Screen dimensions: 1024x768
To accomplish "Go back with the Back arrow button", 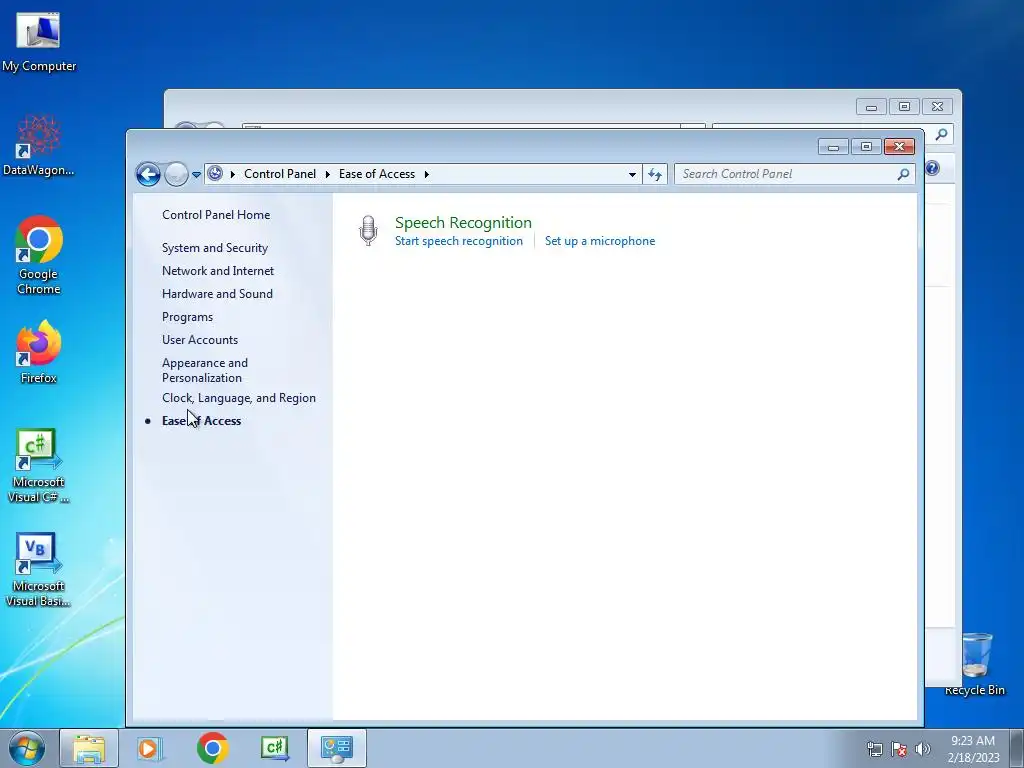I will coord(148,174).
